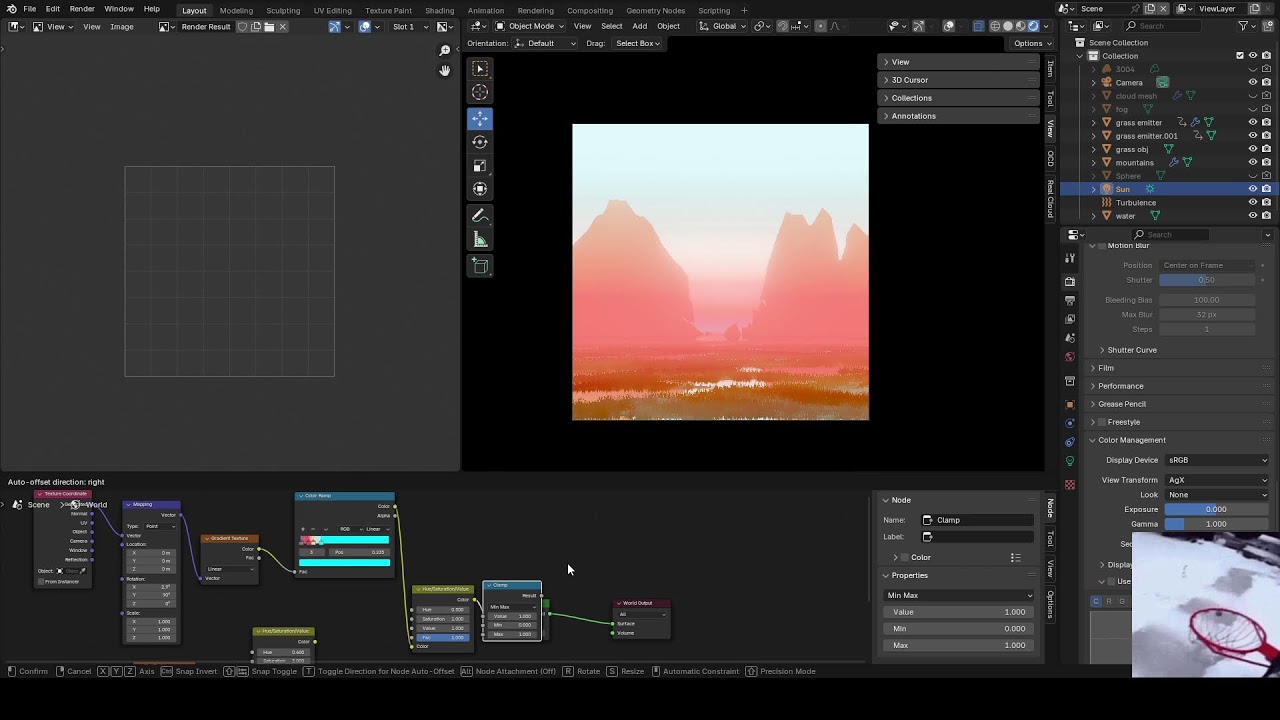Choose the Add Cube tool
1280x720 pixels.
(x=480, y=266)
